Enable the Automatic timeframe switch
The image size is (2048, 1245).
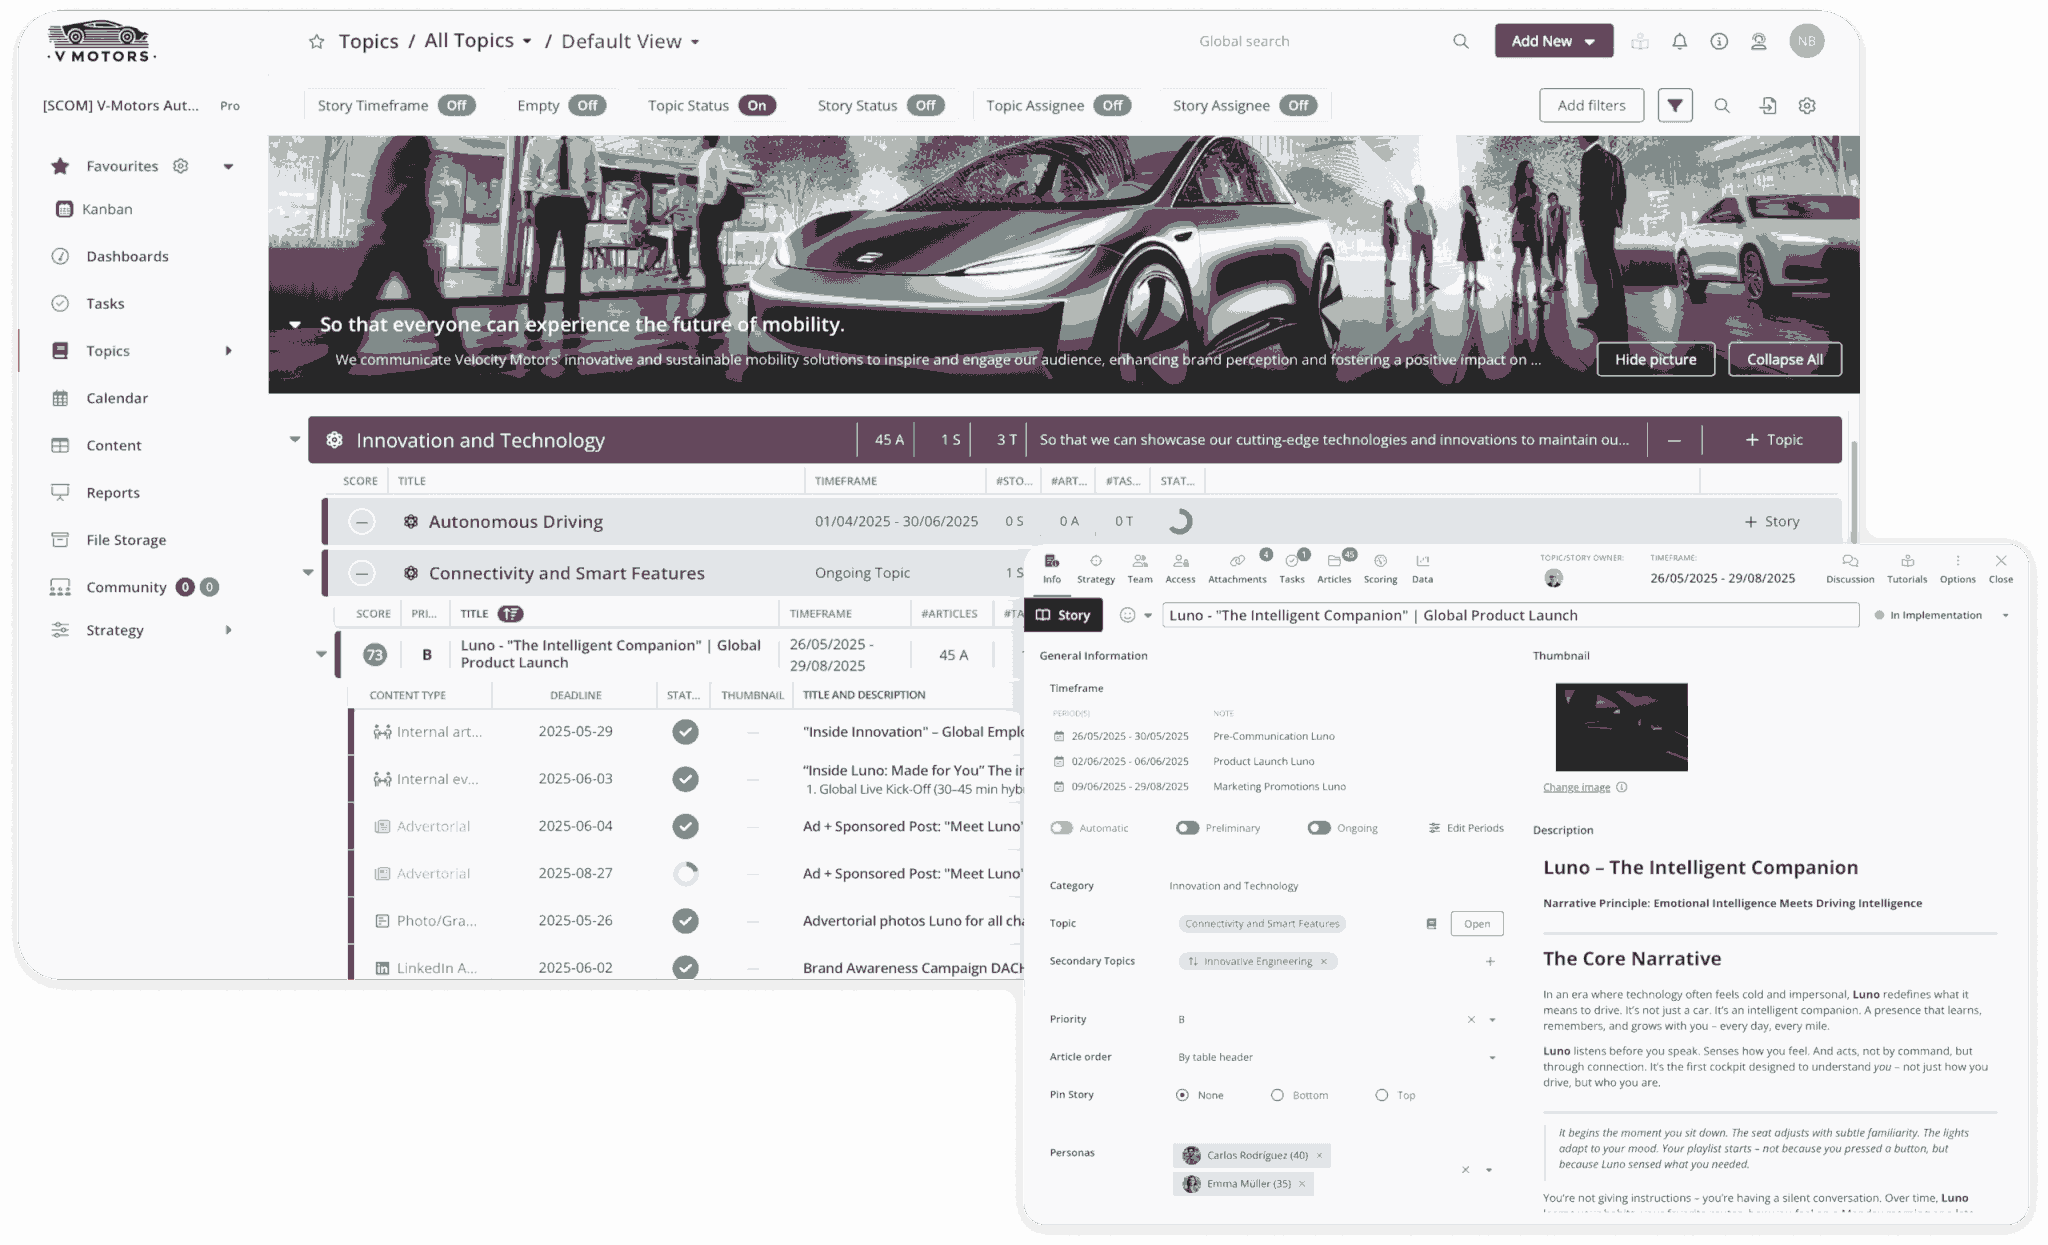(x=1061, y=828)
